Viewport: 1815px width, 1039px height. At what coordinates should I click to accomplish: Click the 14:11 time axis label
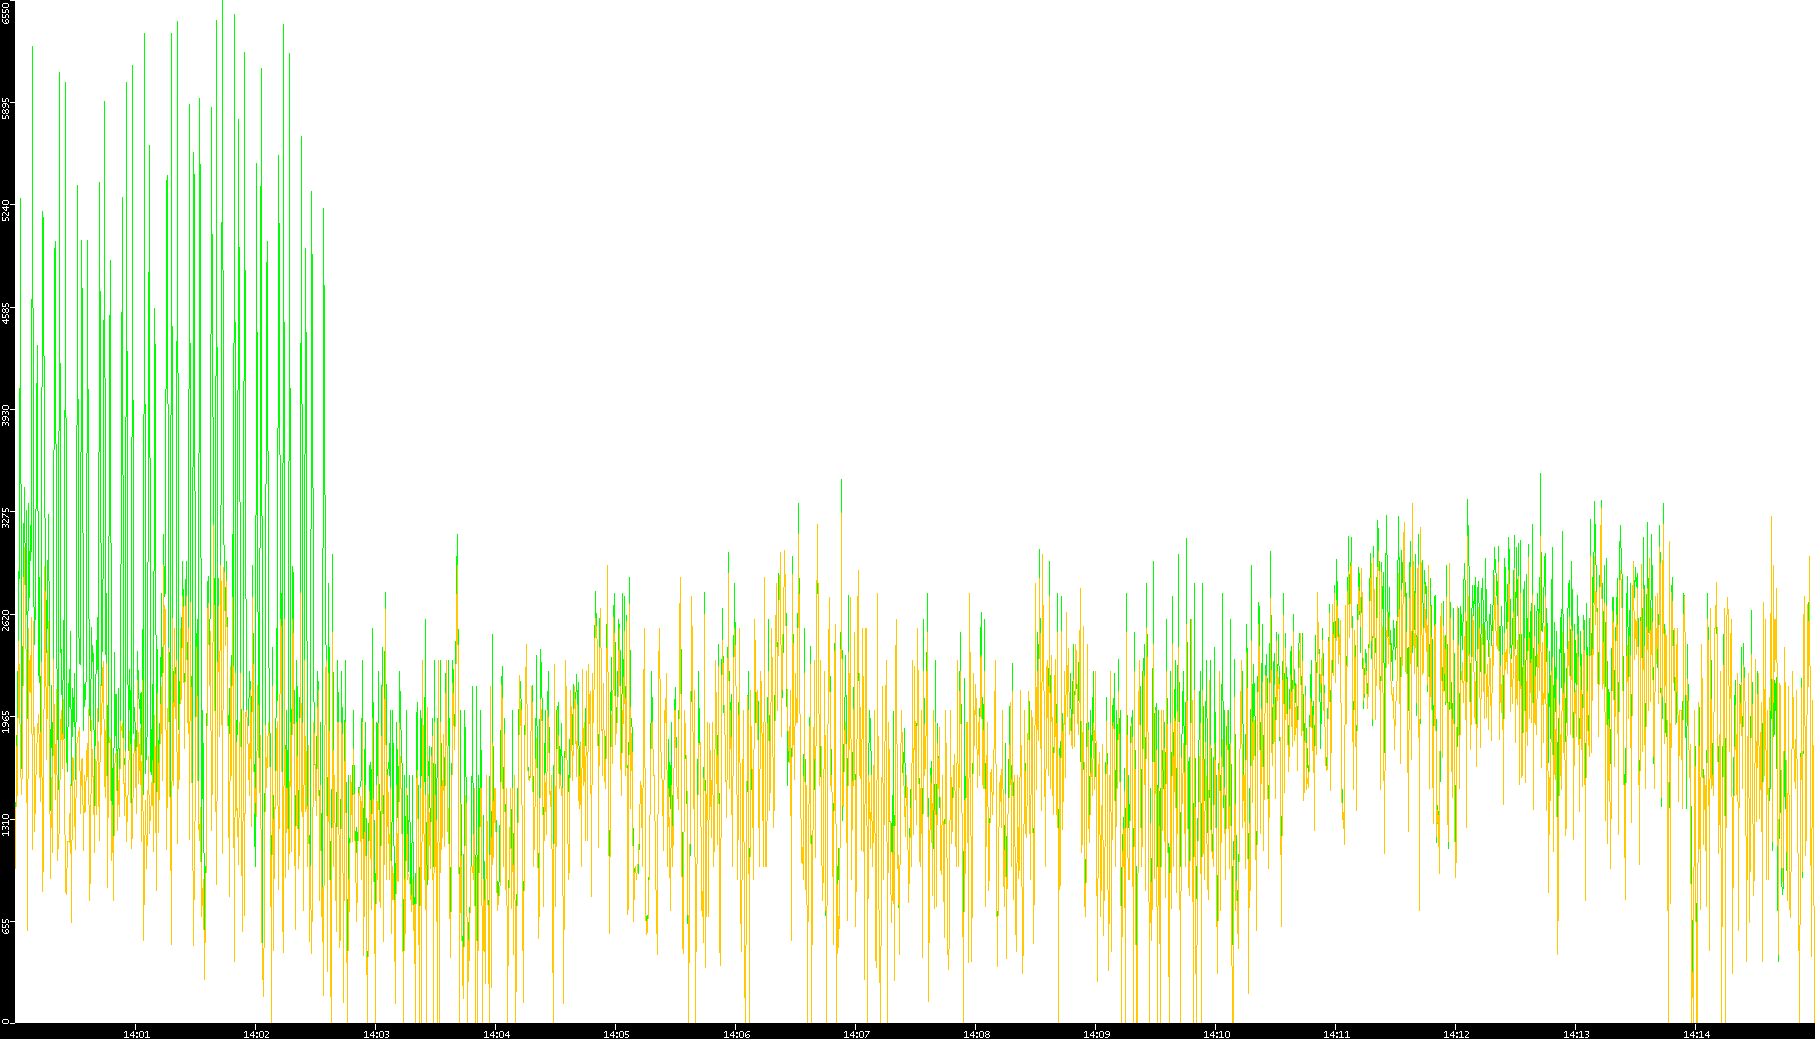click(1336, 1033)
